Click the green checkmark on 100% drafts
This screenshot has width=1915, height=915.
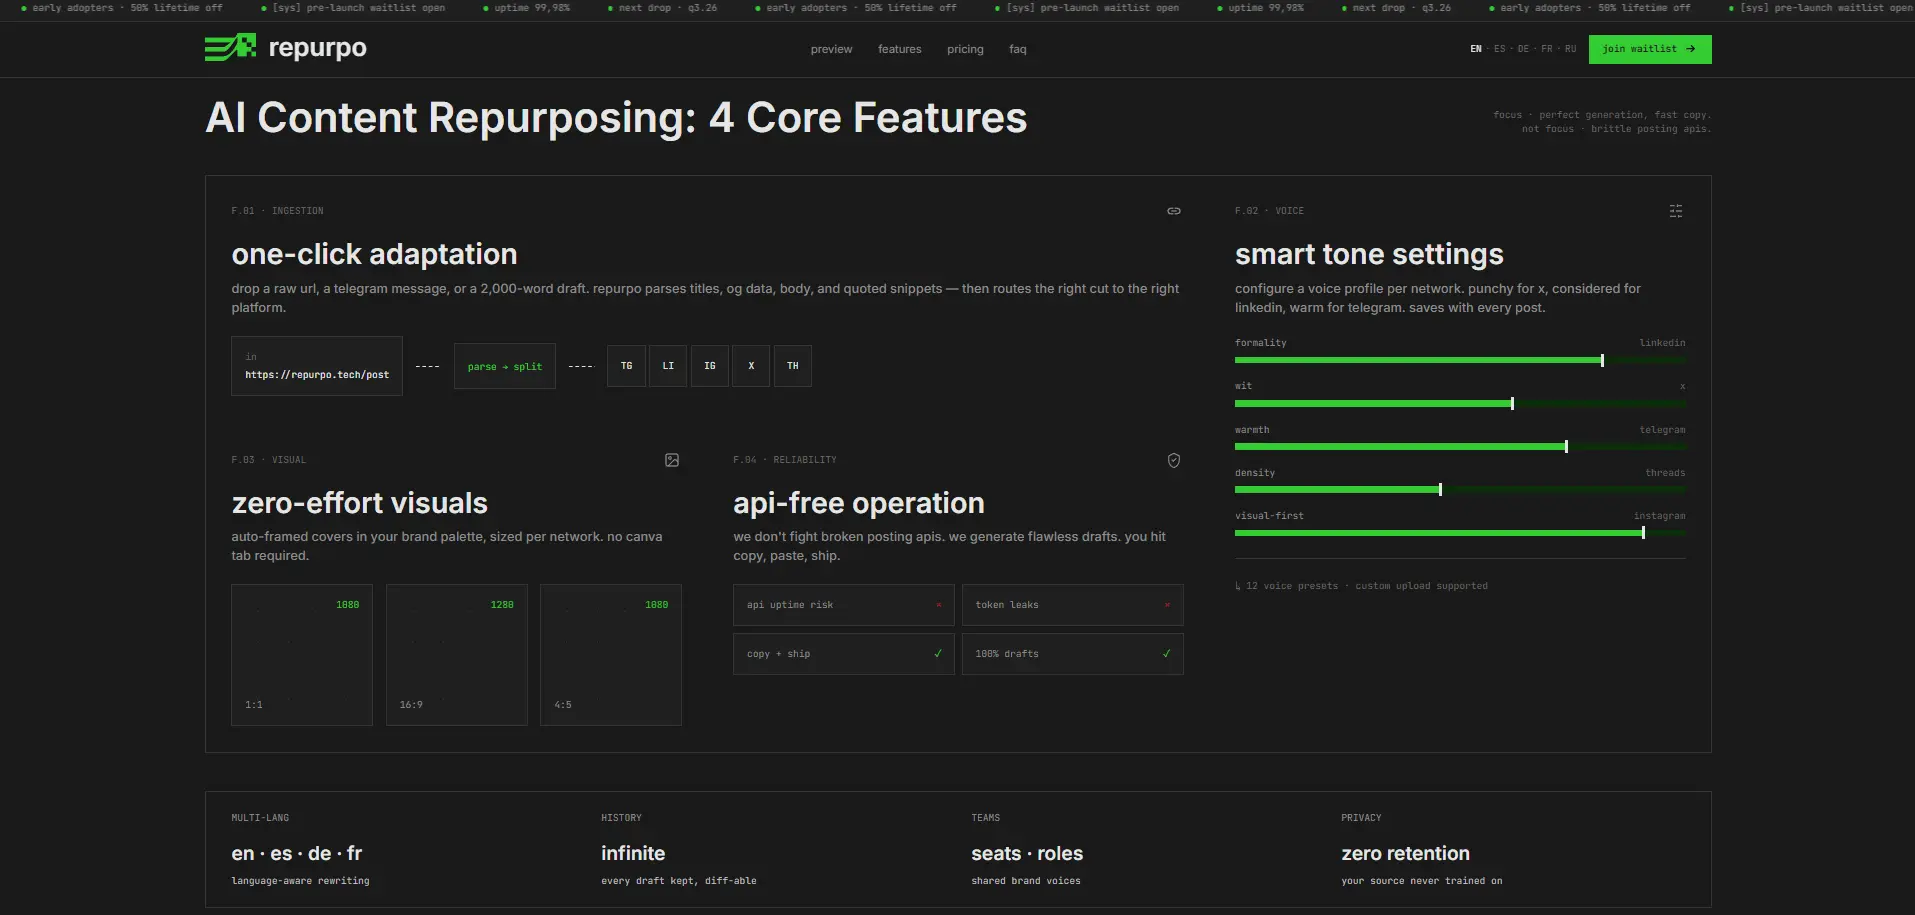coord(1166,654)
